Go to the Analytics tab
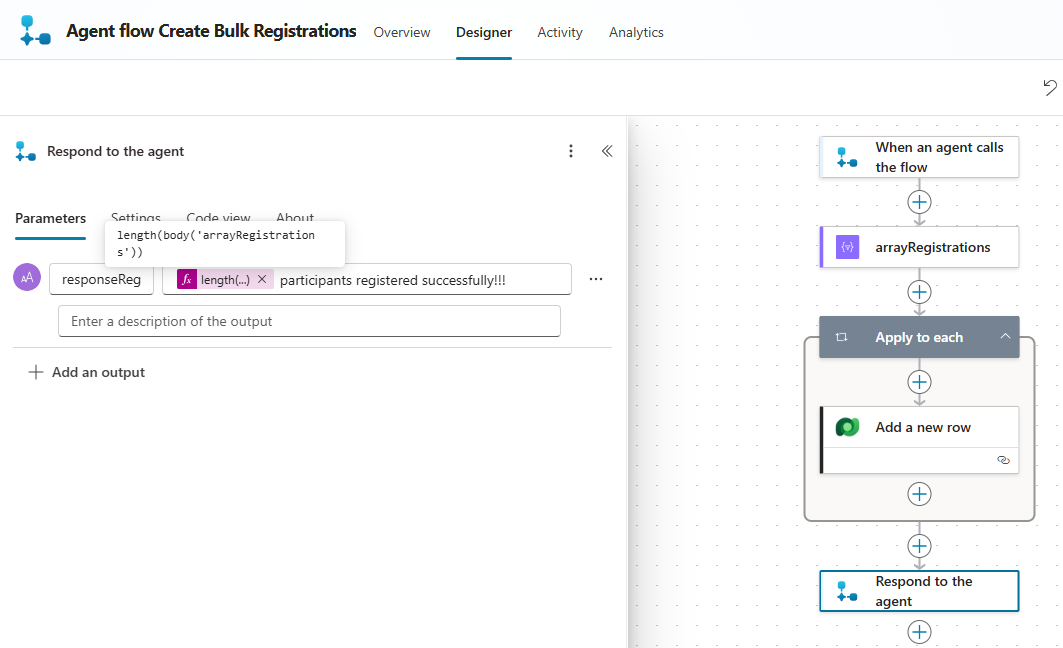 (x=636, y=32)
